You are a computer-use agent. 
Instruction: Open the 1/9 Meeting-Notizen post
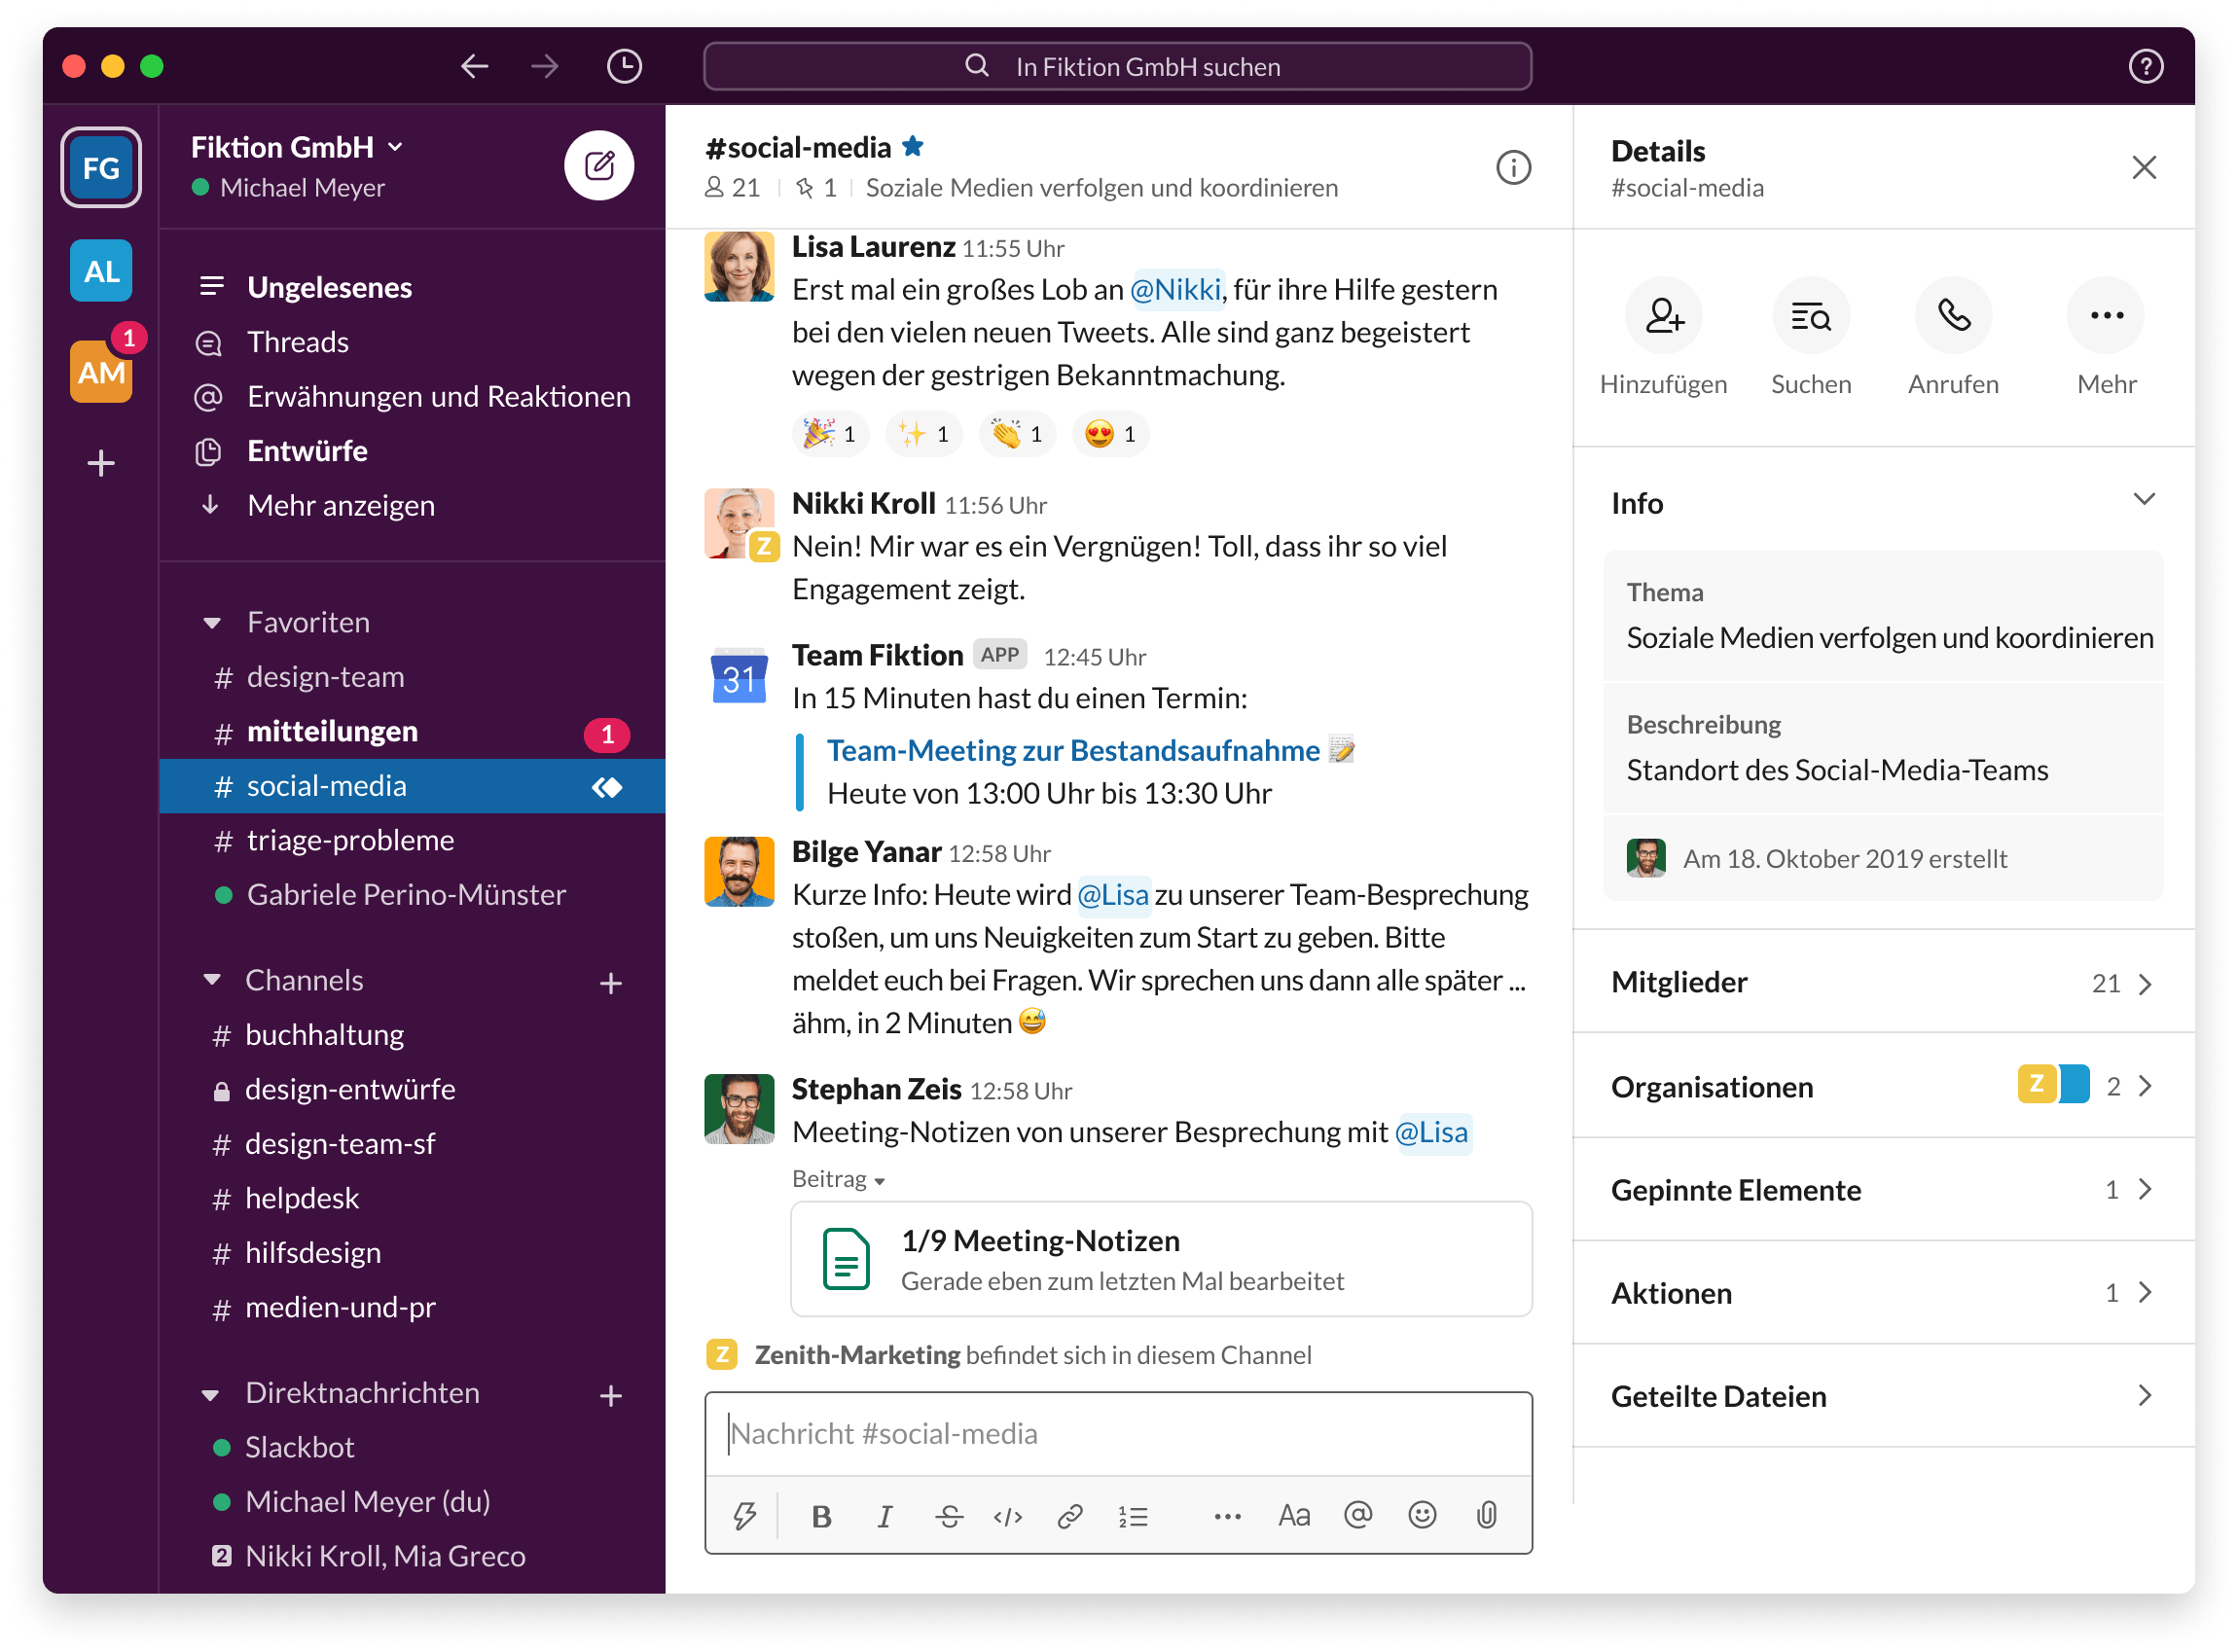[1161, 1260]
